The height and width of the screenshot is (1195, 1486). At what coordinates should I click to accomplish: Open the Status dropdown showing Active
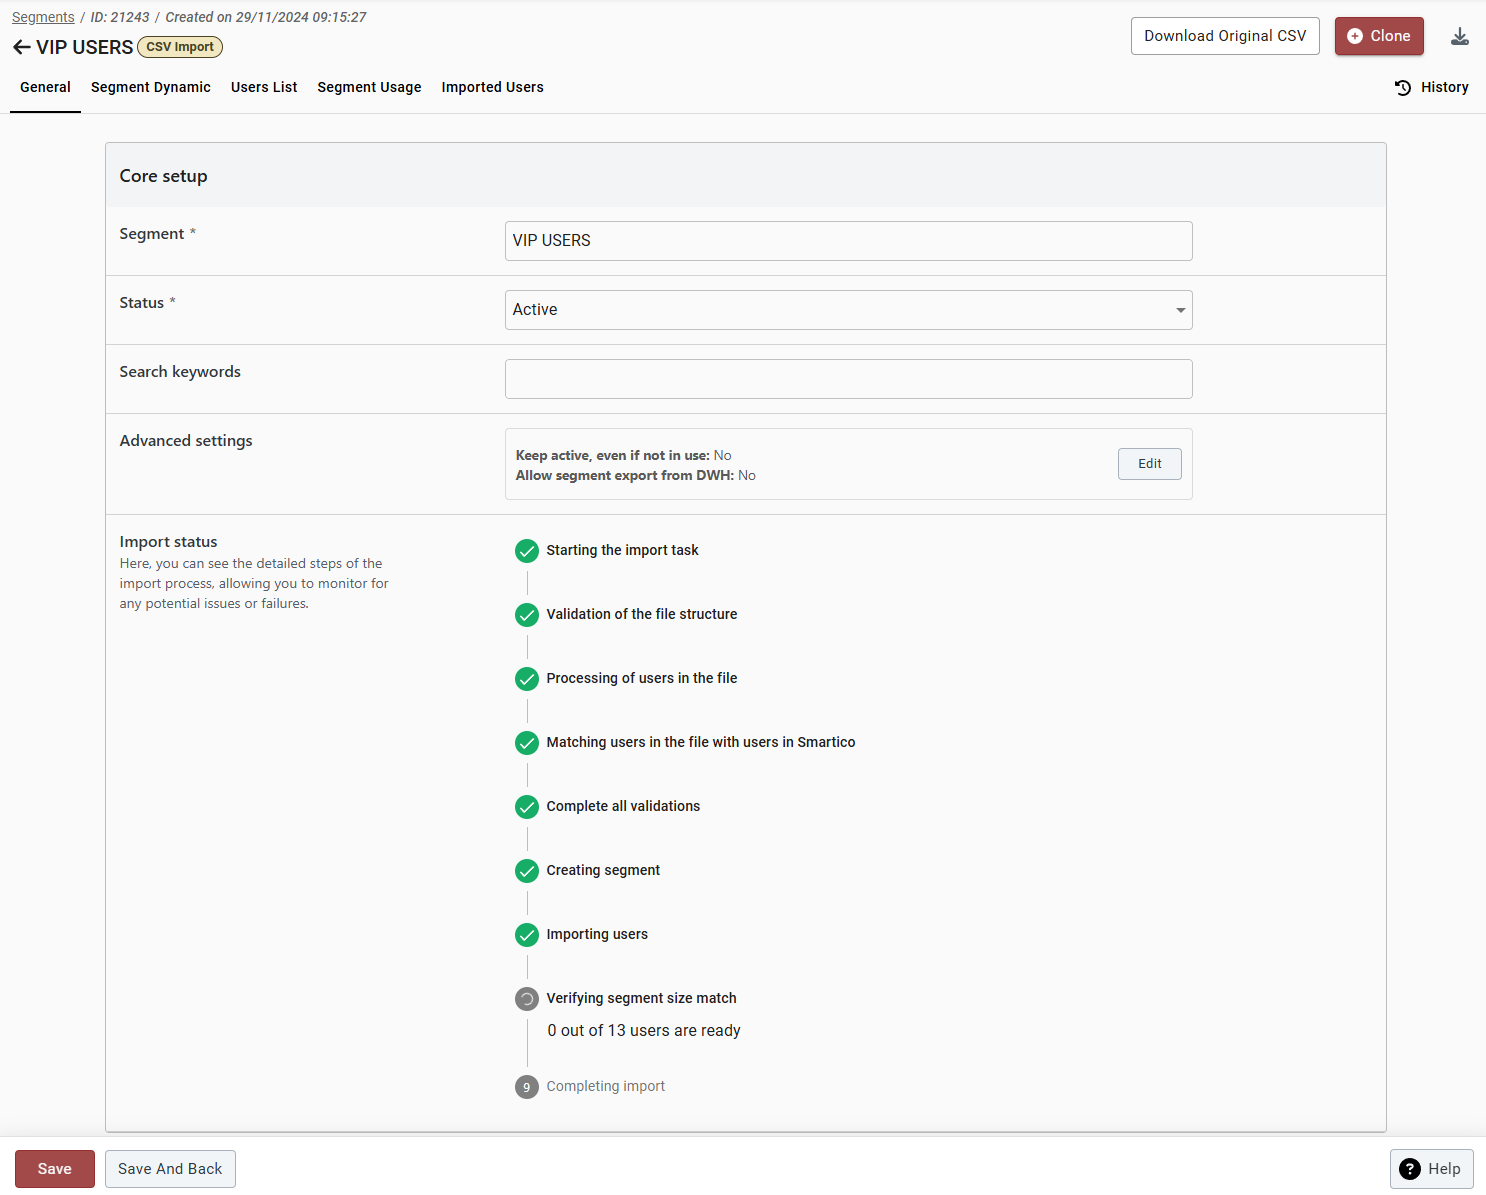[x=848, y=310]
